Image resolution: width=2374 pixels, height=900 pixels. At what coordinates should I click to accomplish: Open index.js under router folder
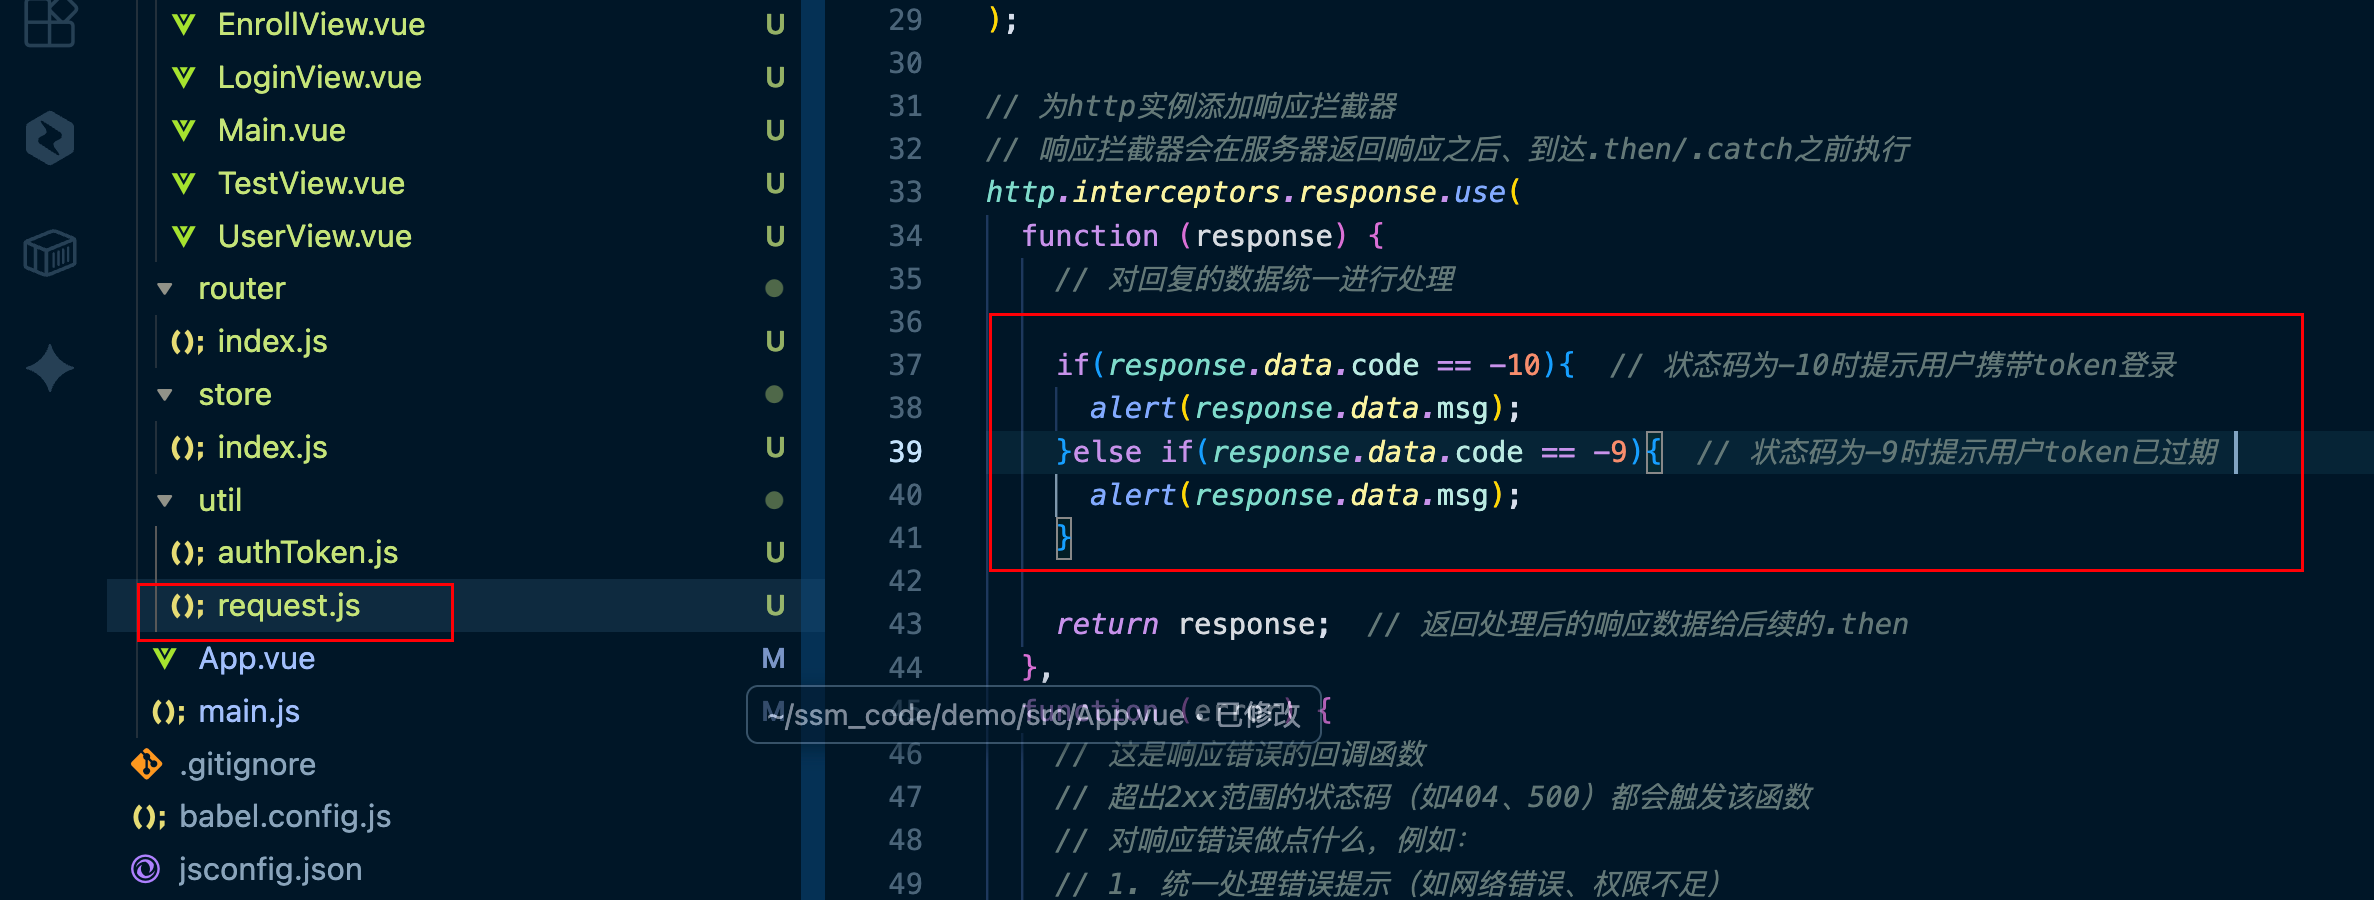click(x=273, y=342)
